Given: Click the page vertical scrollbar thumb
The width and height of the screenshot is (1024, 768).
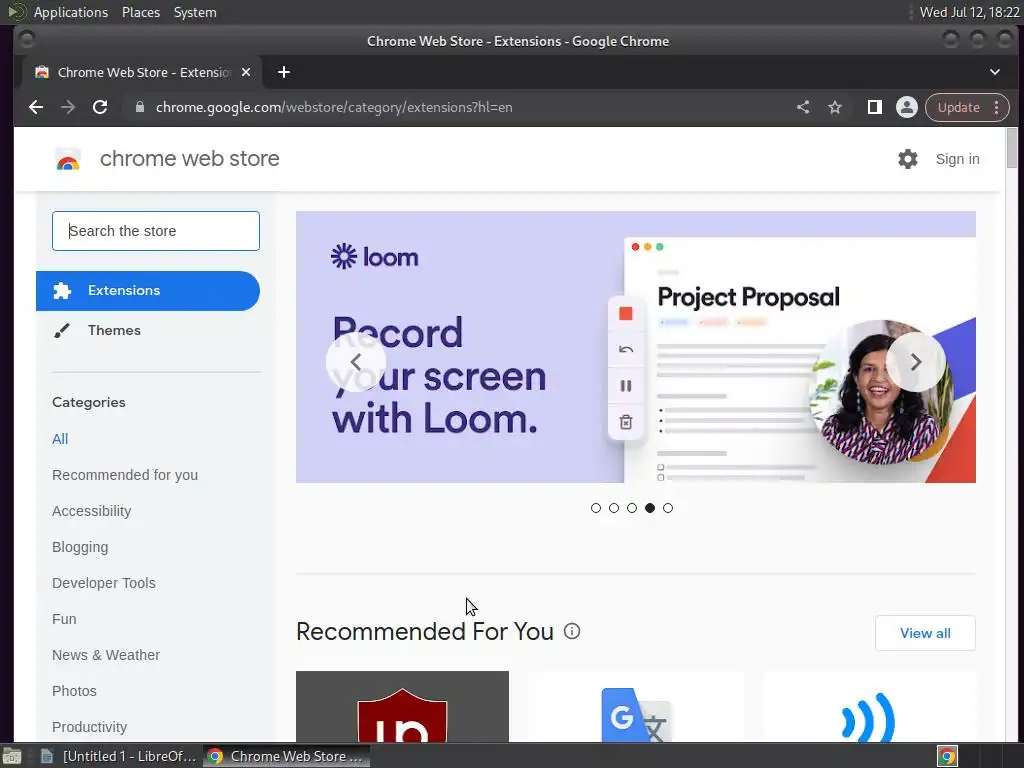Looking at the screenshot, I should pyautogui.click(x=1012, y=148).
